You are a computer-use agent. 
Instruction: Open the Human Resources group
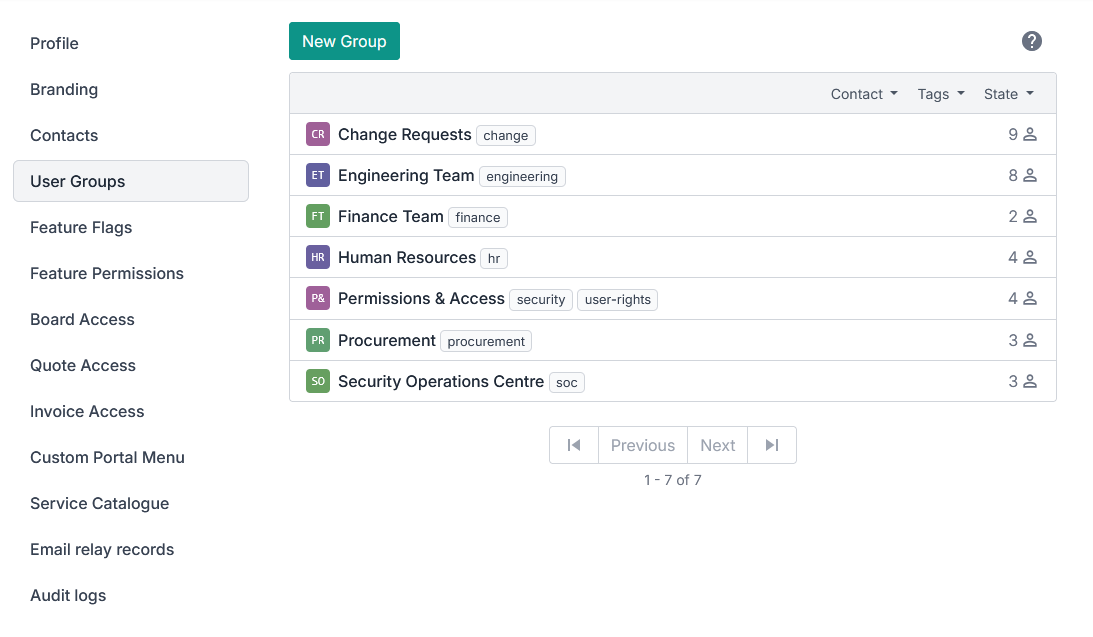[406, 257]
